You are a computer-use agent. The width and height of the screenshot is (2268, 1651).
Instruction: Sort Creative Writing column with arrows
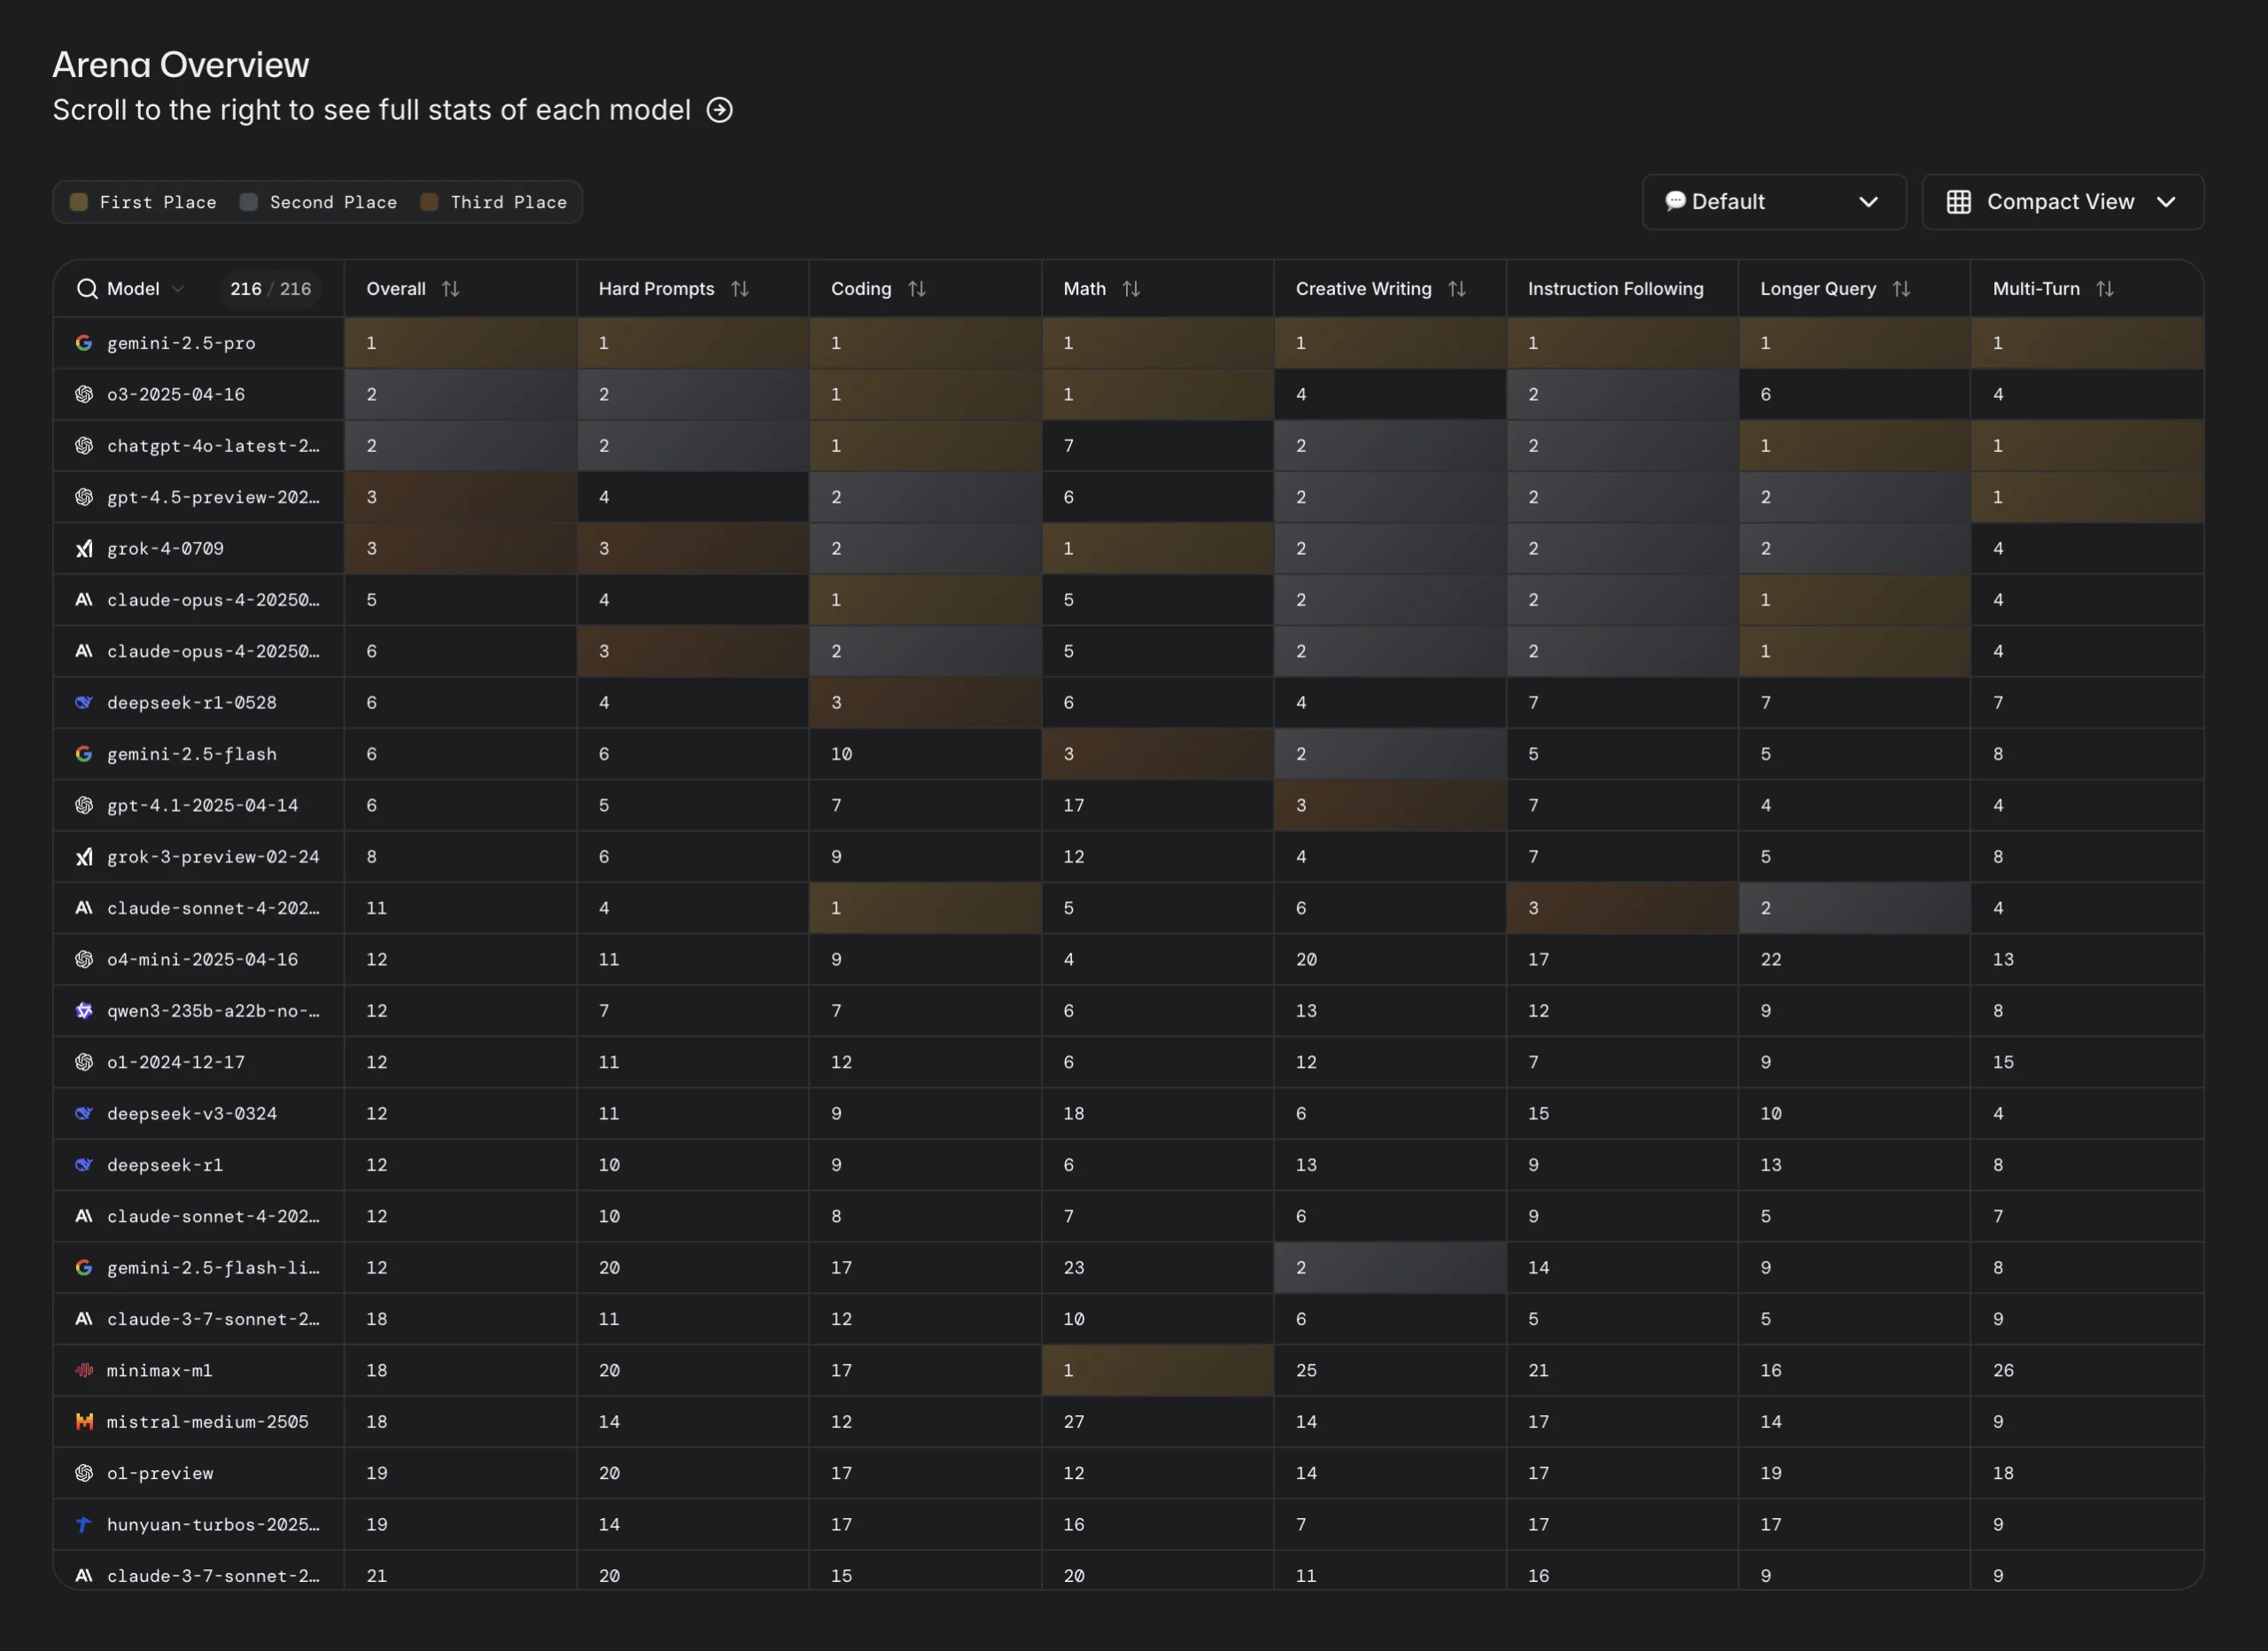pos(1457,289)
